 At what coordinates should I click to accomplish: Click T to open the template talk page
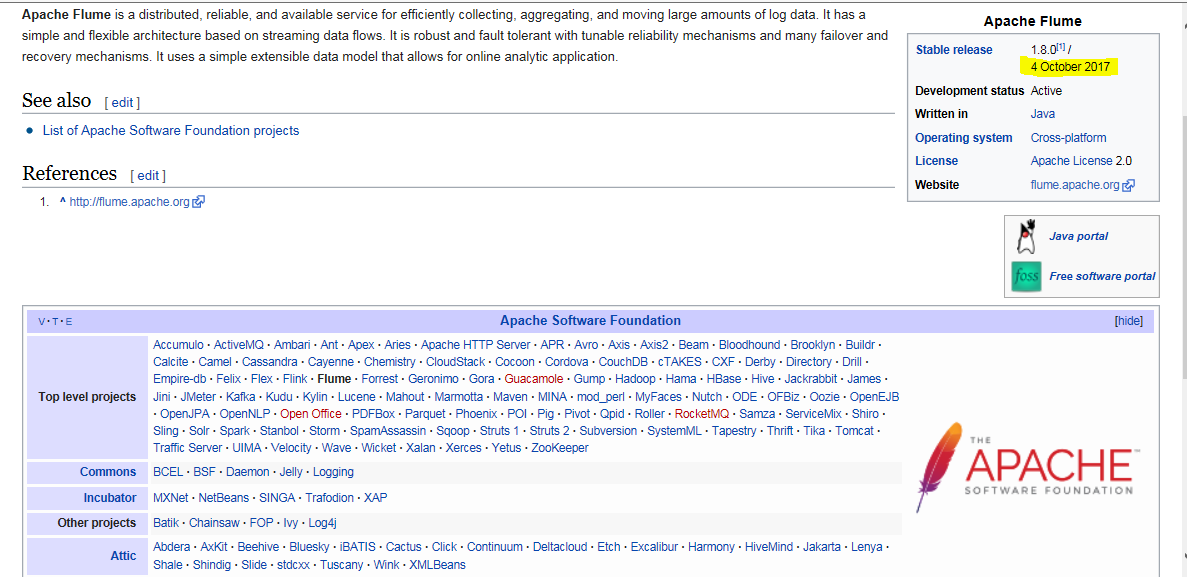pyautogui.click(x=55, y=322)
